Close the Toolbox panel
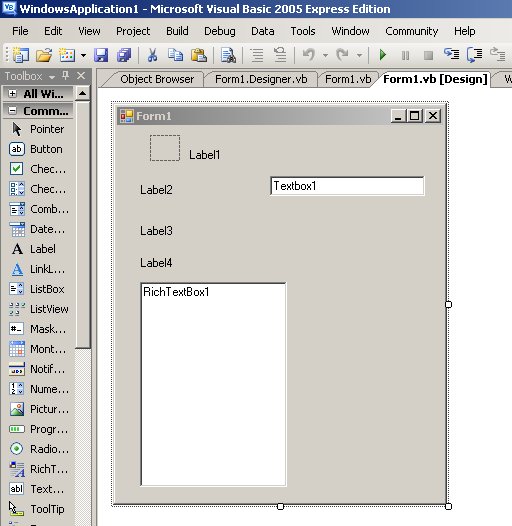 click(x=81, y=76)
